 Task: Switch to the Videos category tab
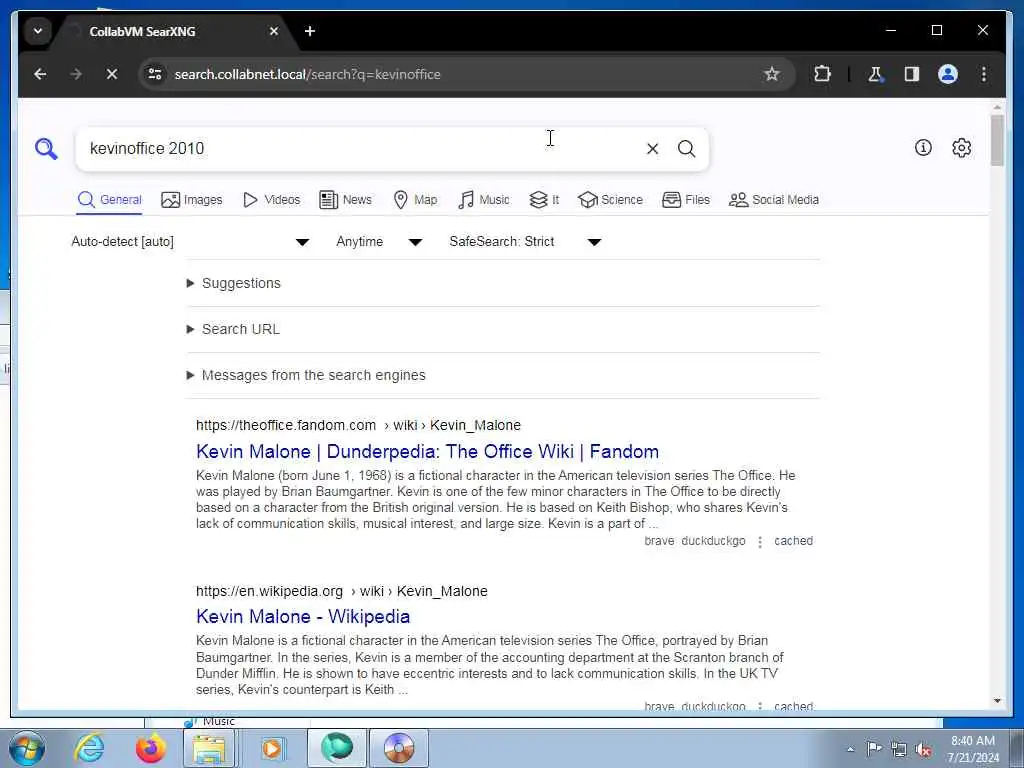[x=271, y=200]
